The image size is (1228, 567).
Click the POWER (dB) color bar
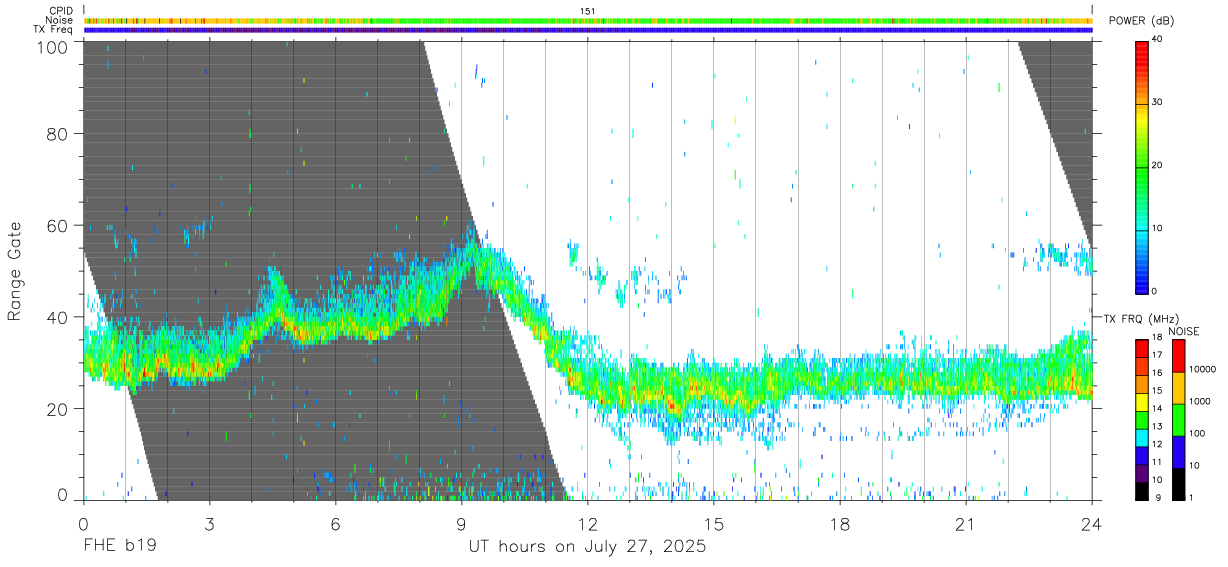pos(1141,166)
